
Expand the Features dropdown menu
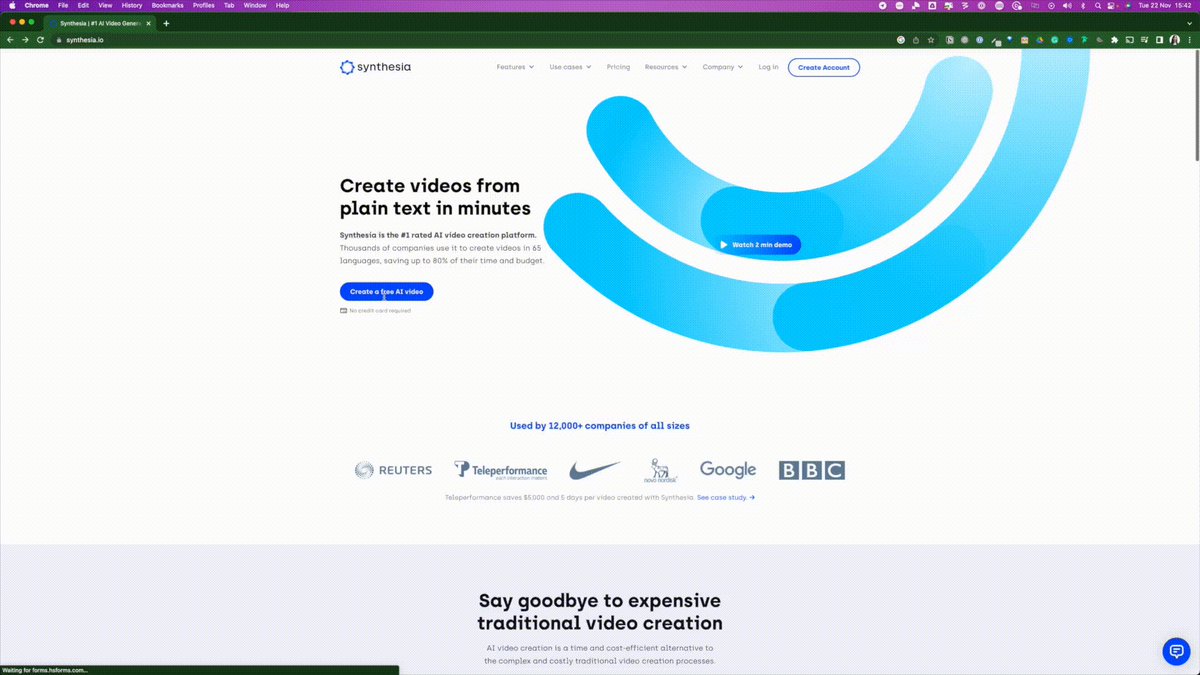[x=515, y=67]
